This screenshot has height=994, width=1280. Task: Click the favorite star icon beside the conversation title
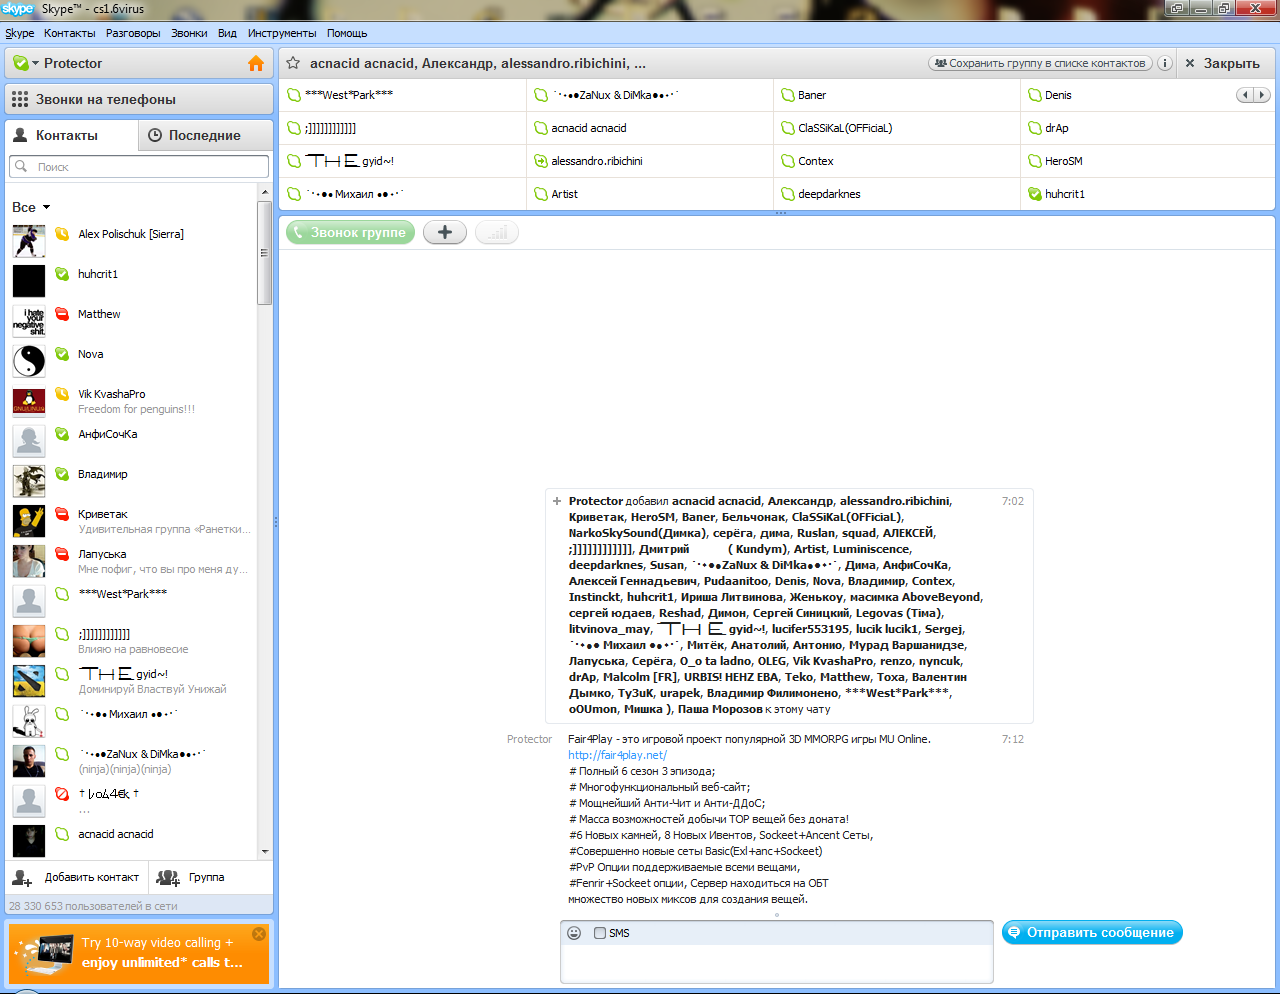point(293,63)
